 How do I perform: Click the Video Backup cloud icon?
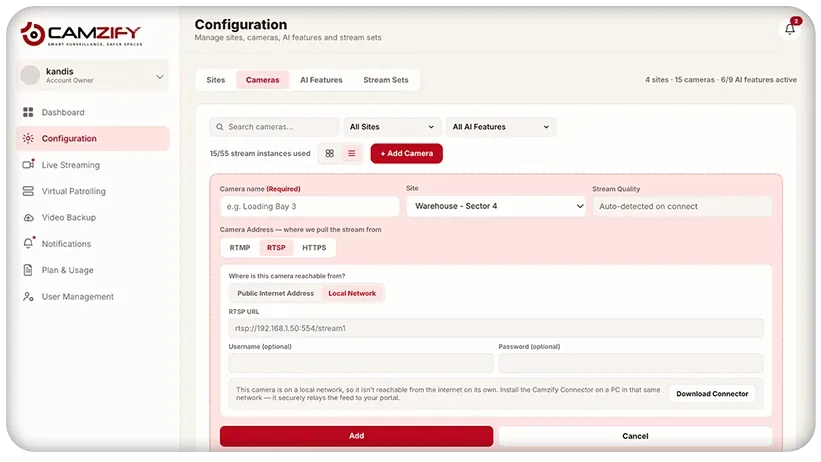28,217
